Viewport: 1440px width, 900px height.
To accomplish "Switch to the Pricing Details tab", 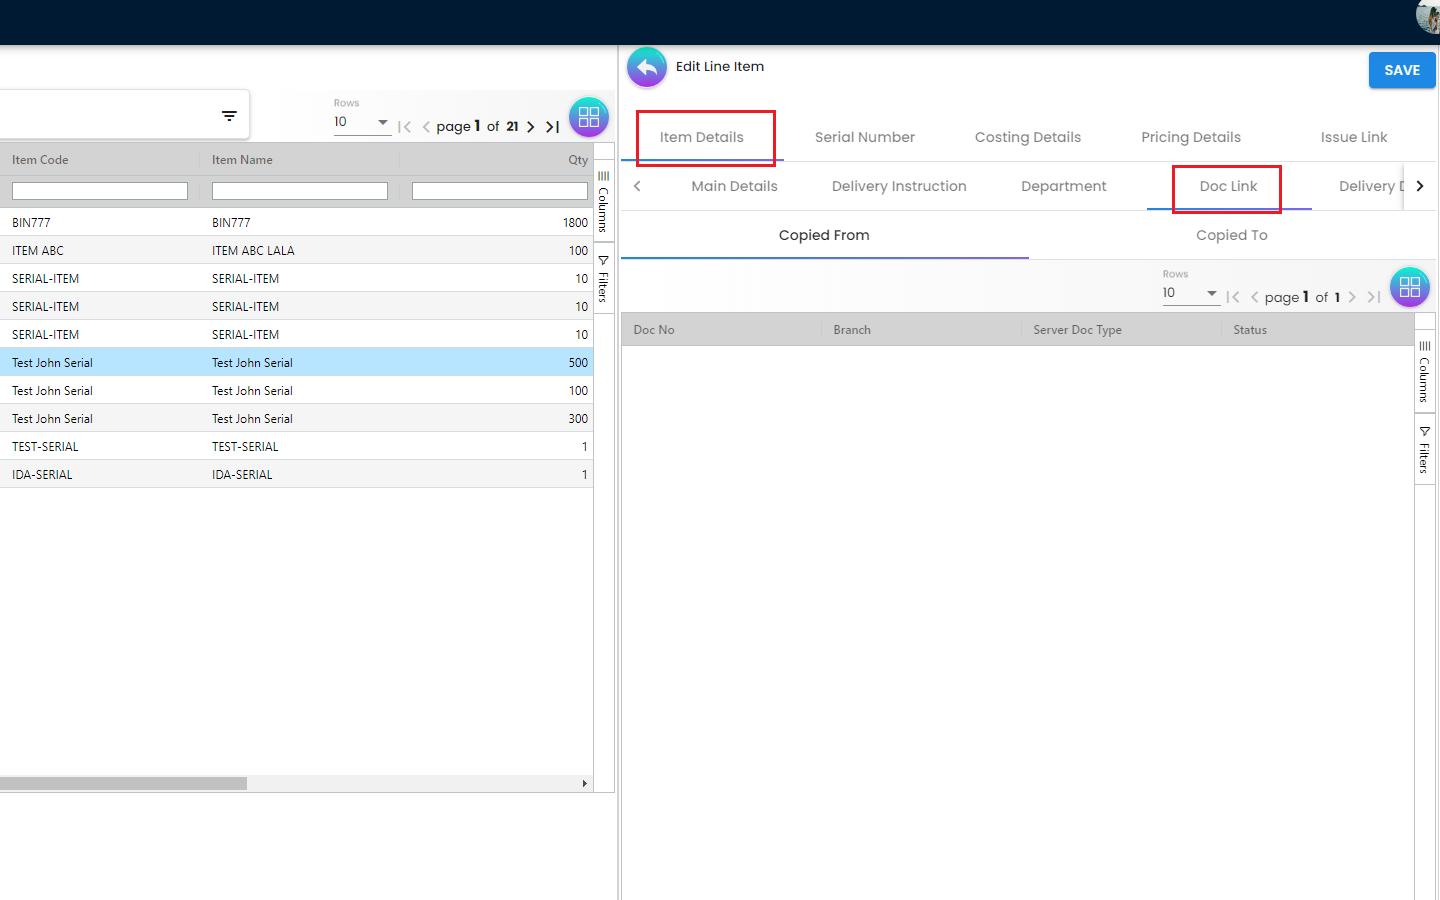I will coord(1190,137).
